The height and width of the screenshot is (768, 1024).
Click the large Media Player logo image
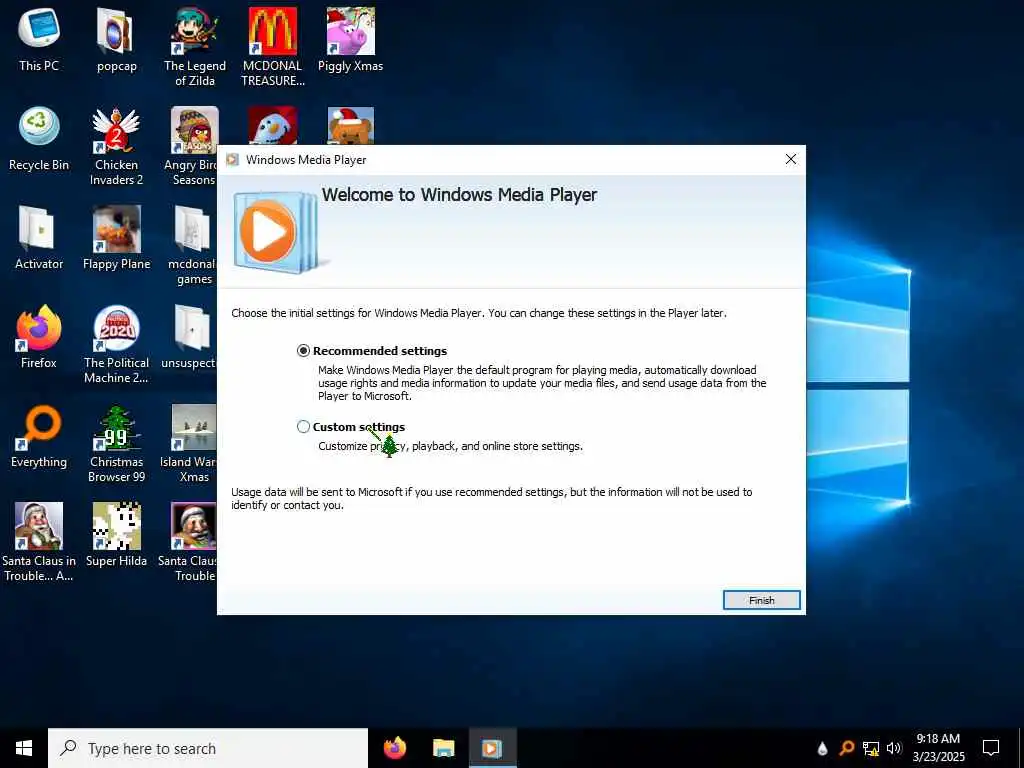(x=278, y=231)
